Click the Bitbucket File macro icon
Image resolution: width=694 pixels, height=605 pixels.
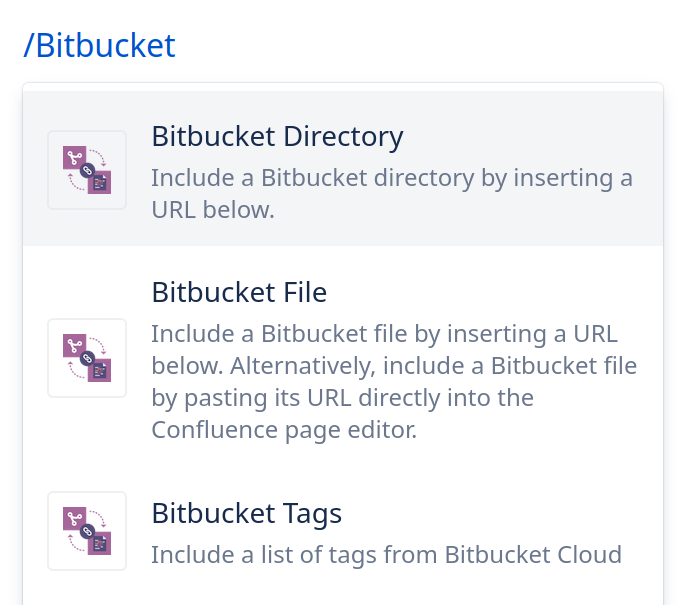87,358
